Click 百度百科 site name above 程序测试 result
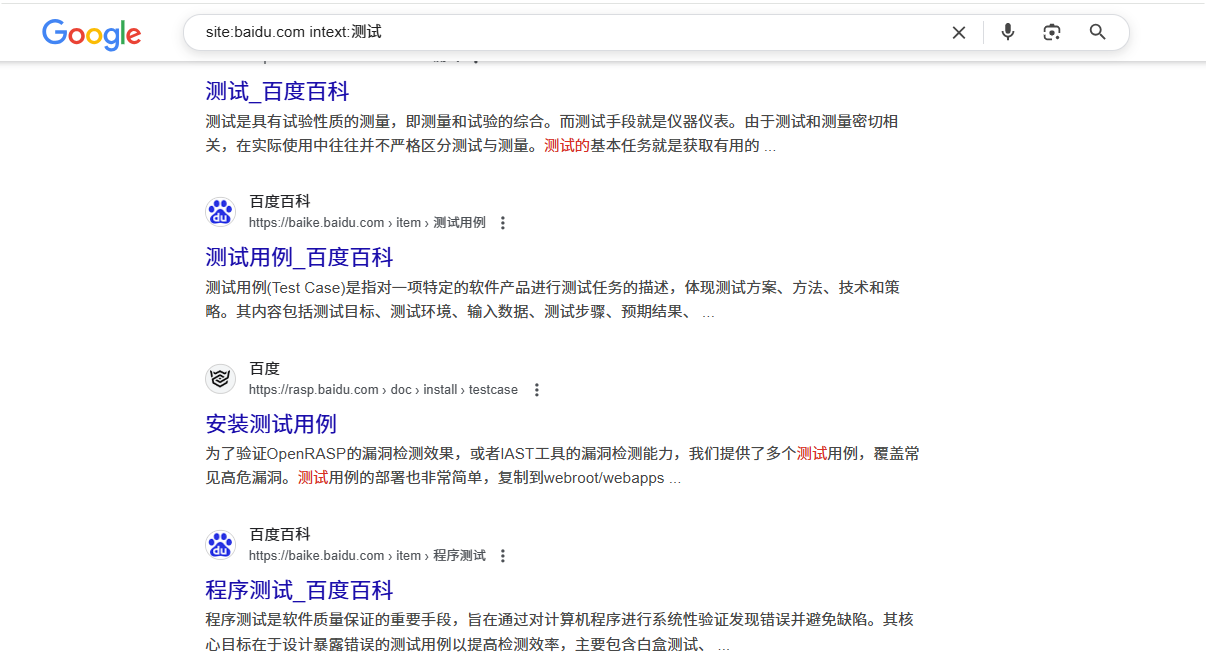 coord(280,535)
